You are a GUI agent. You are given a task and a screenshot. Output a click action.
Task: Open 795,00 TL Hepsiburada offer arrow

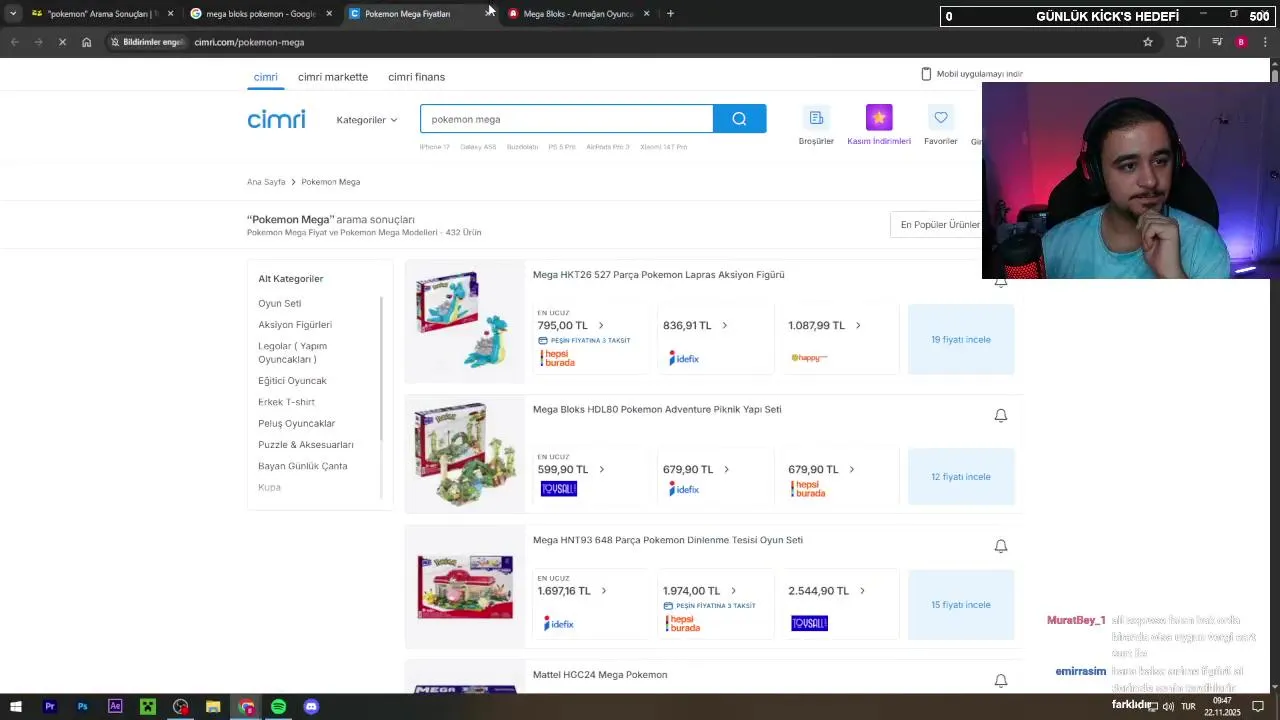601,325
